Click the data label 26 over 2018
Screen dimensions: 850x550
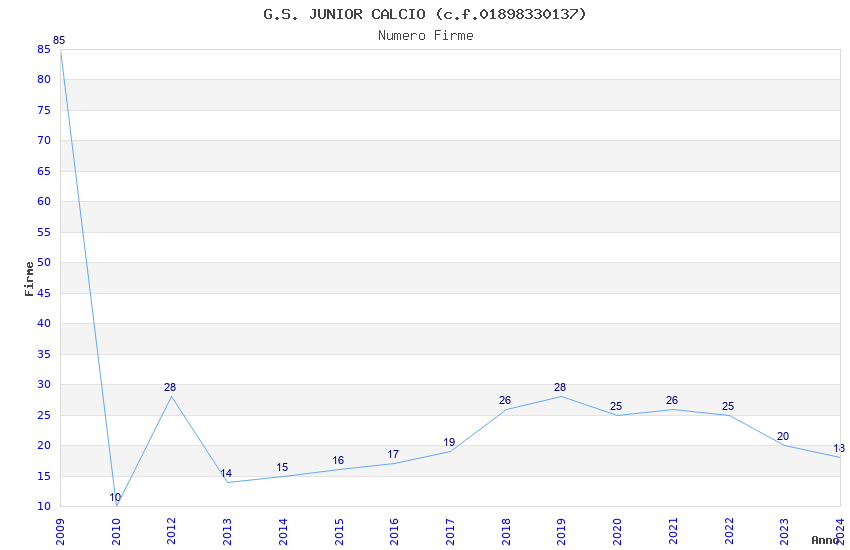505,400
